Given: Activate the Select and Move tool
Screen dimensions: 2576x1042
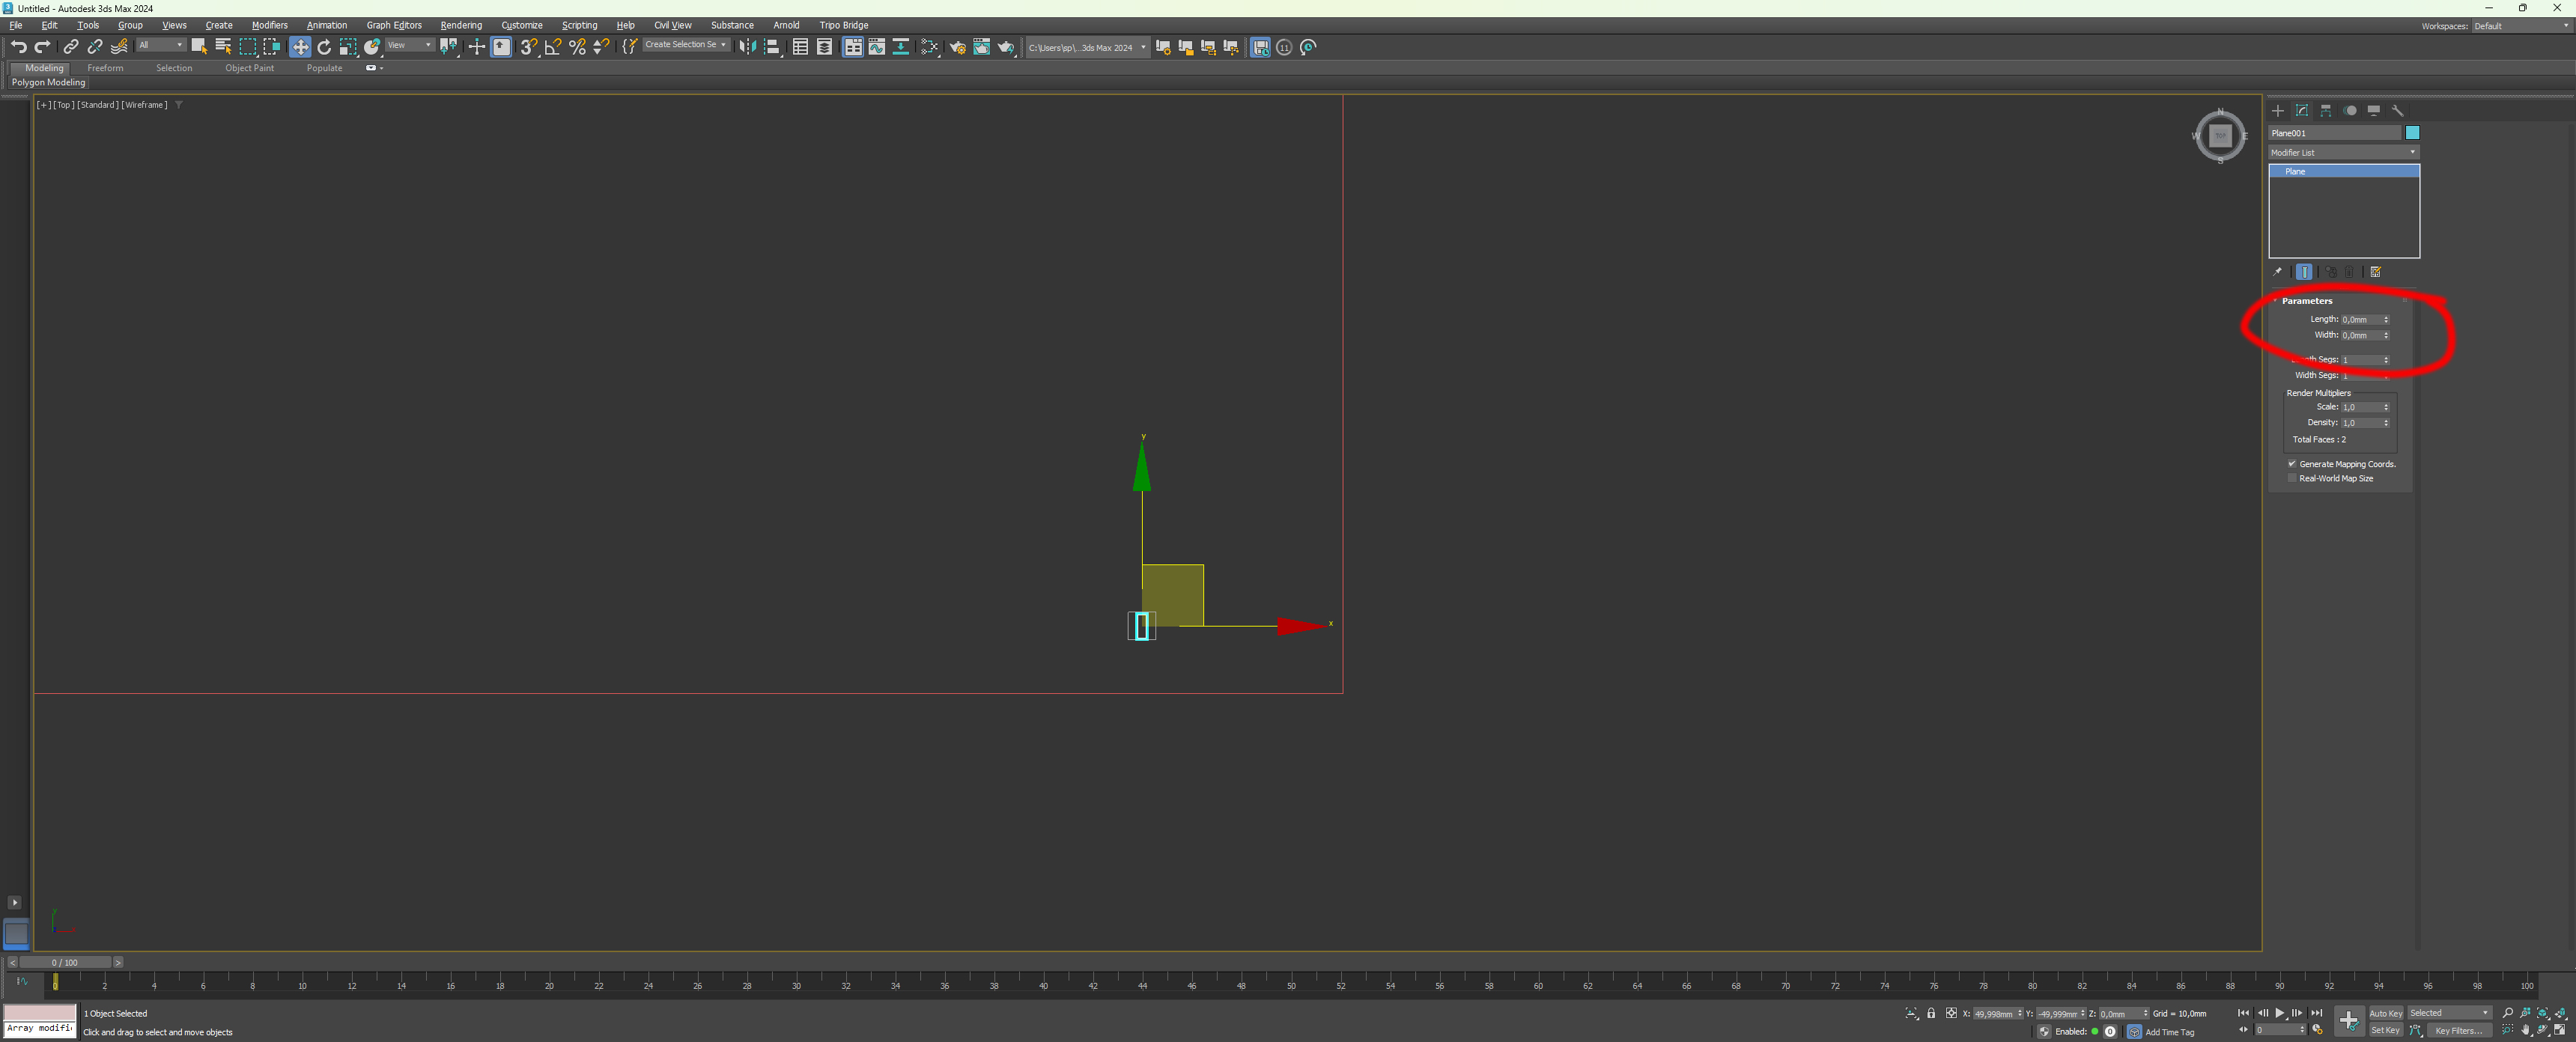Looking at the screenshot, I should pos(300,47).
